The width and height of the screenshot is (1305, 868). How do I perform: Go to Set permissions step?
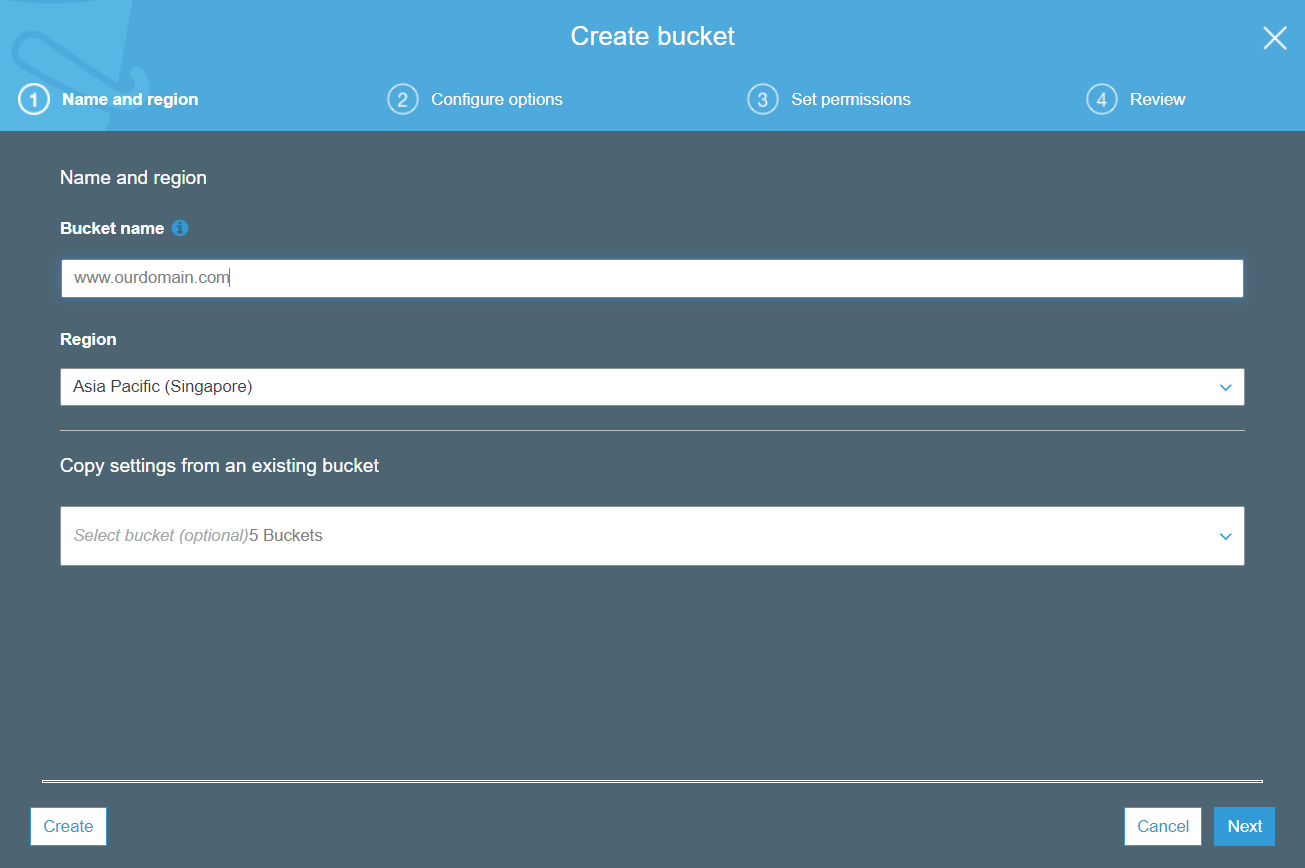point(851,99)
